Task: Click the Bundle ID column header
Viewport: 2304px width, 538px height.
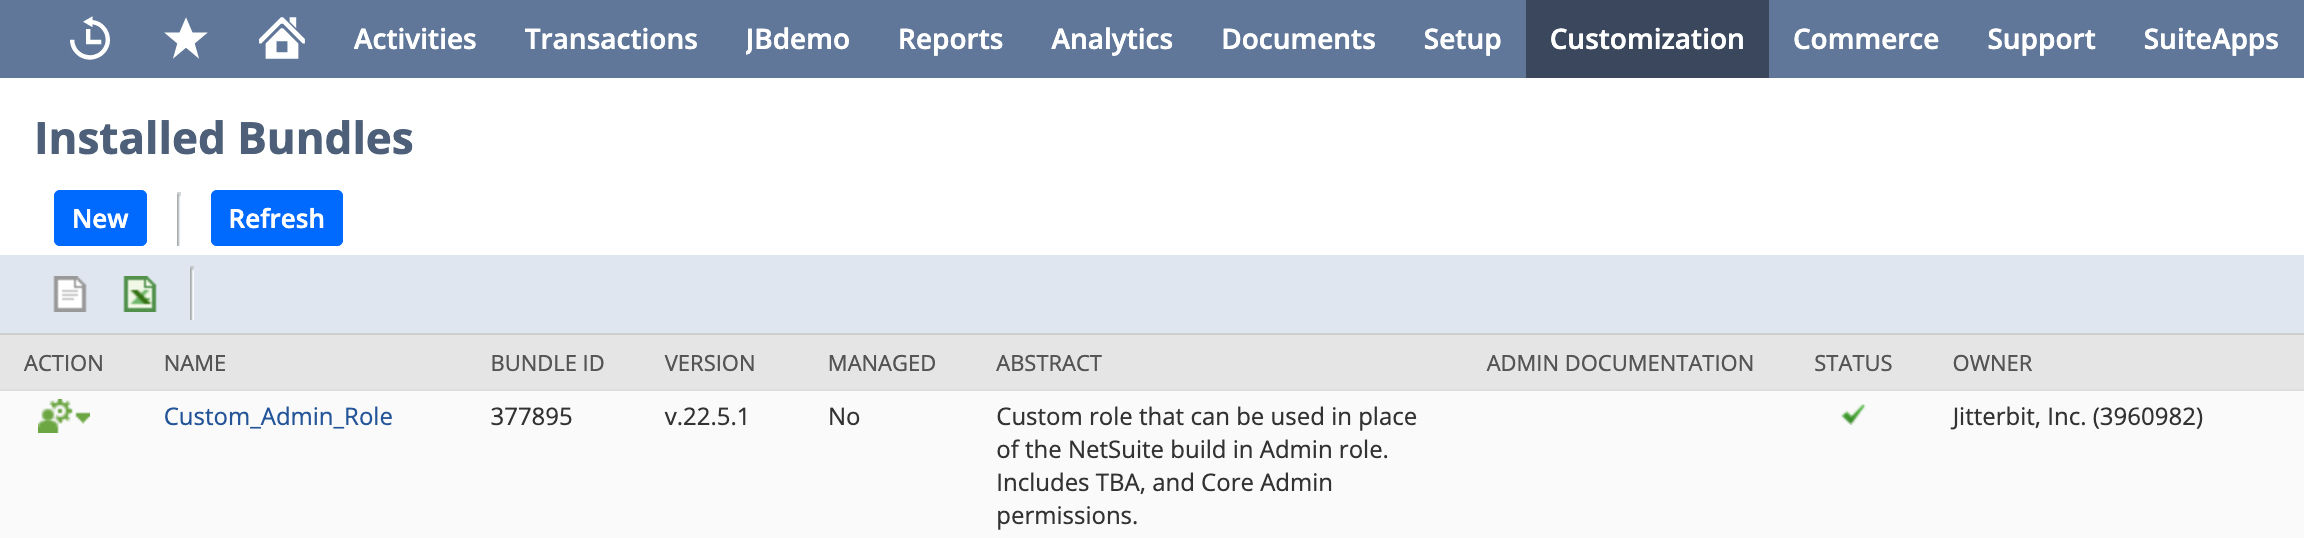Action: [x=547, y=363]
